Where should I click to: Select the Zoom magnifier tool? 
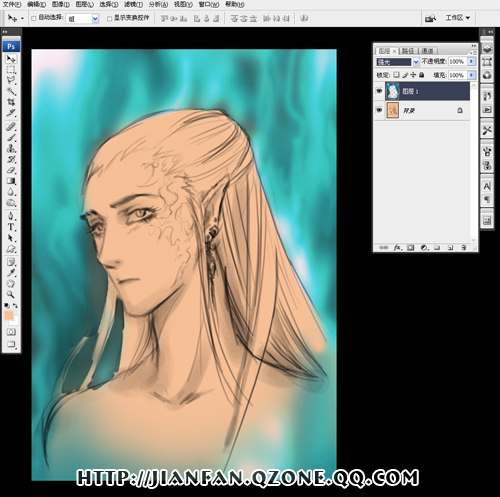(x=11, y=294)
